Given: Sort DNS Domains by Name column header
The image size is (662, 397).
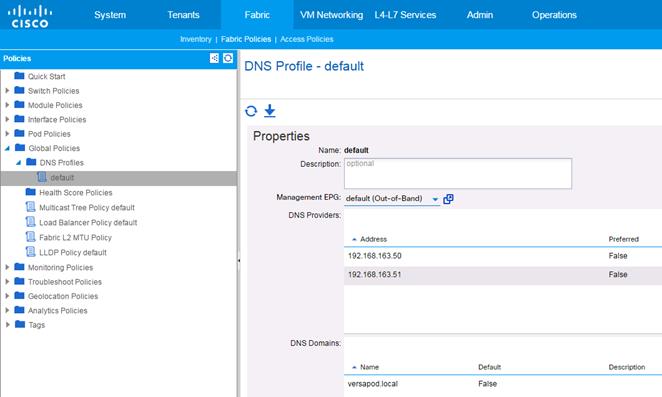Looking at the screenshot, I should [369, 367].
